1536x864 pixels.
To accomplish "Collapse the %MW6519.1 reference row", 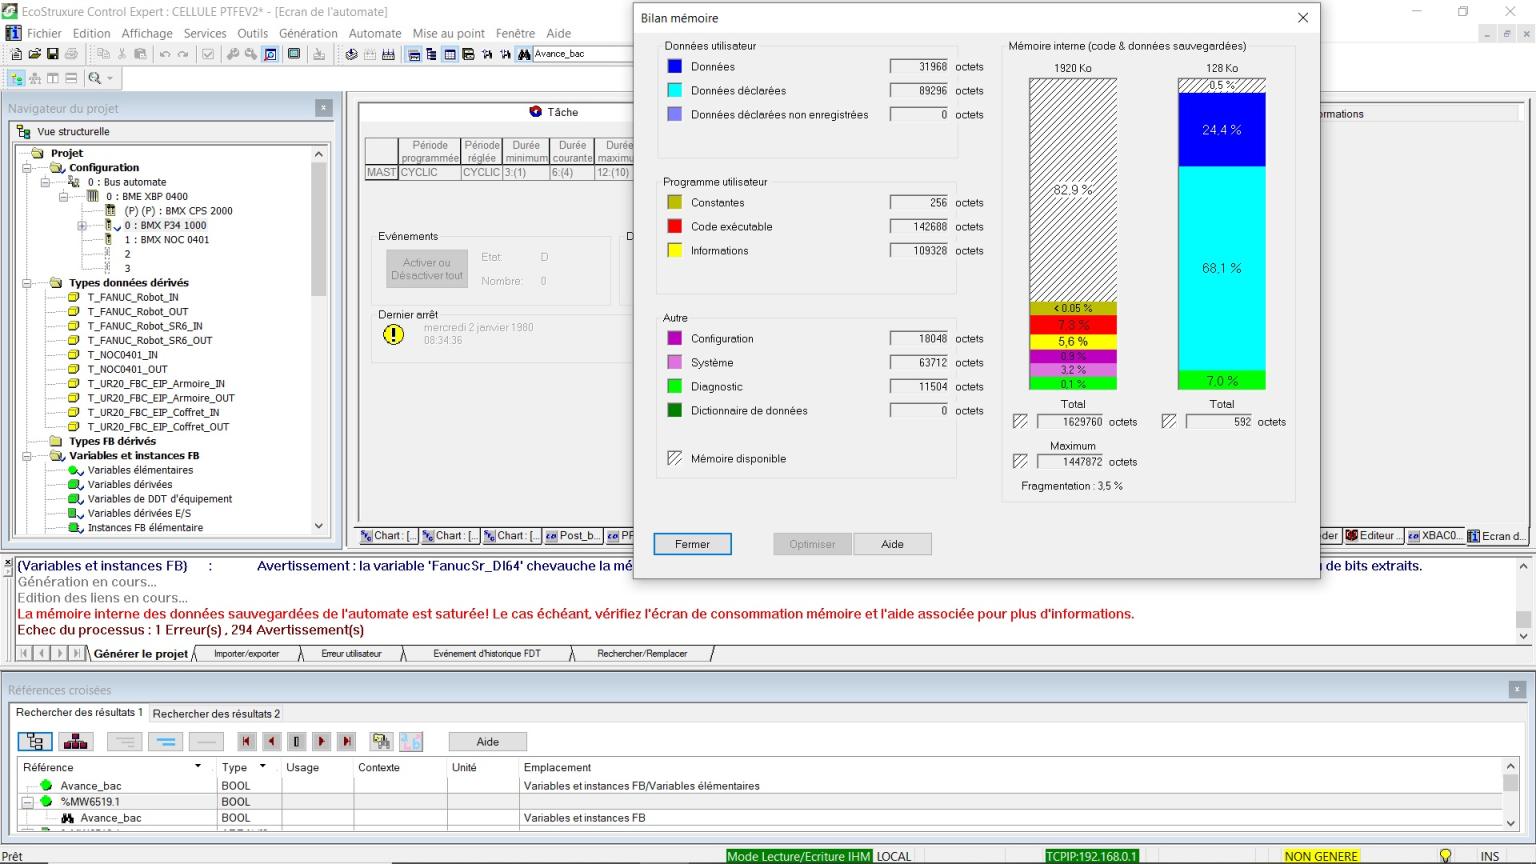I will coord(28,802).
